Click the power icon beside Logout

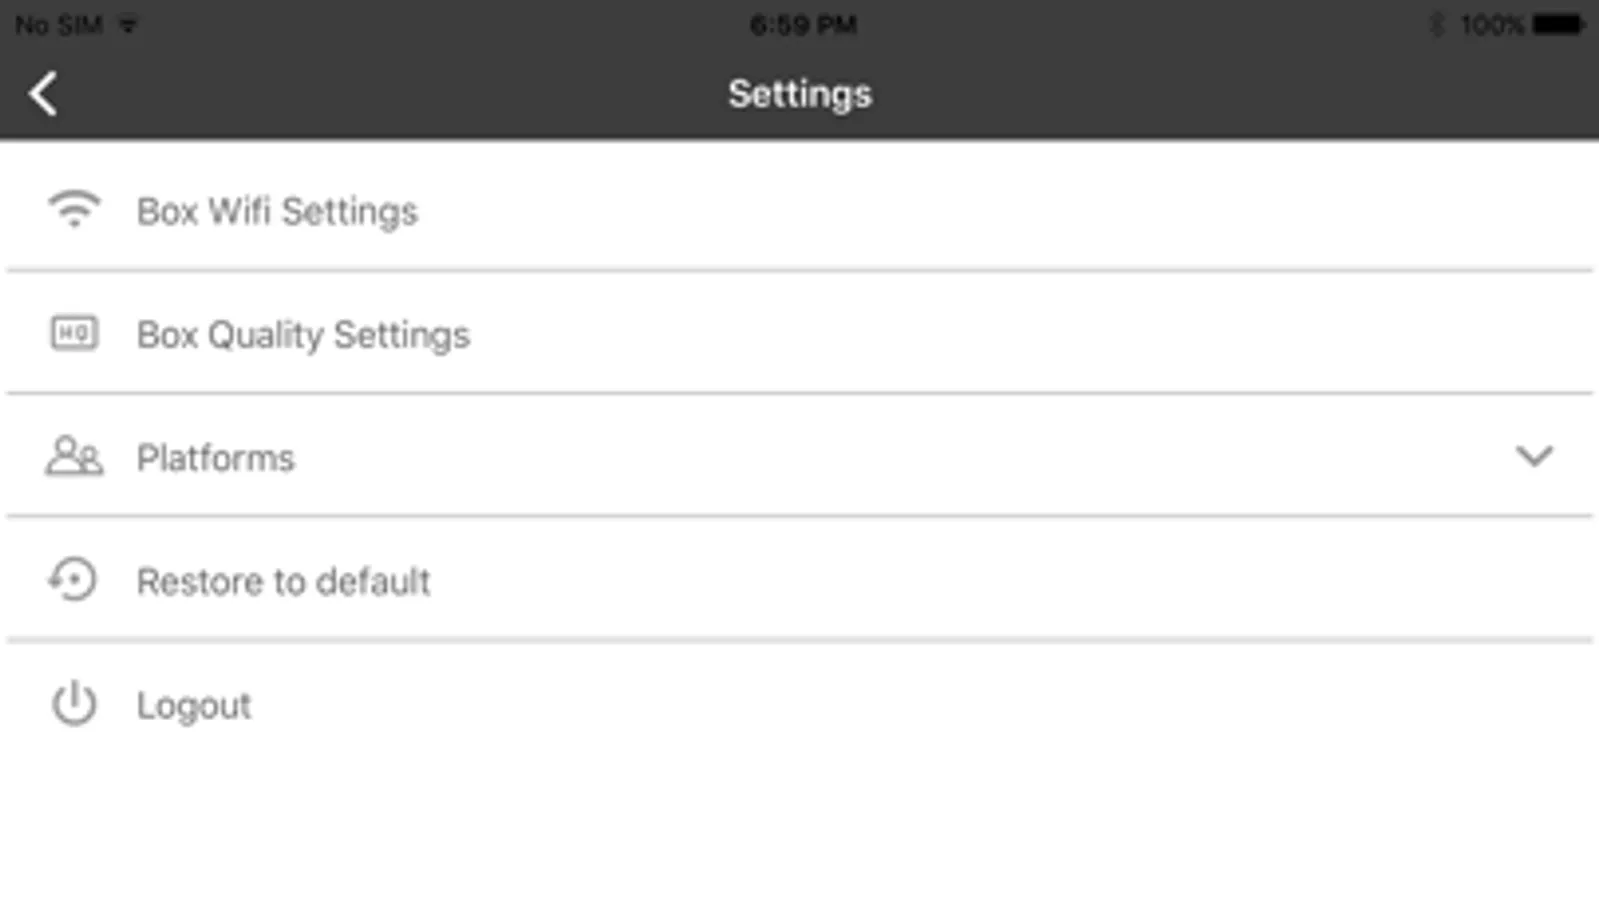pyautogui.click(x=74, y=704)
